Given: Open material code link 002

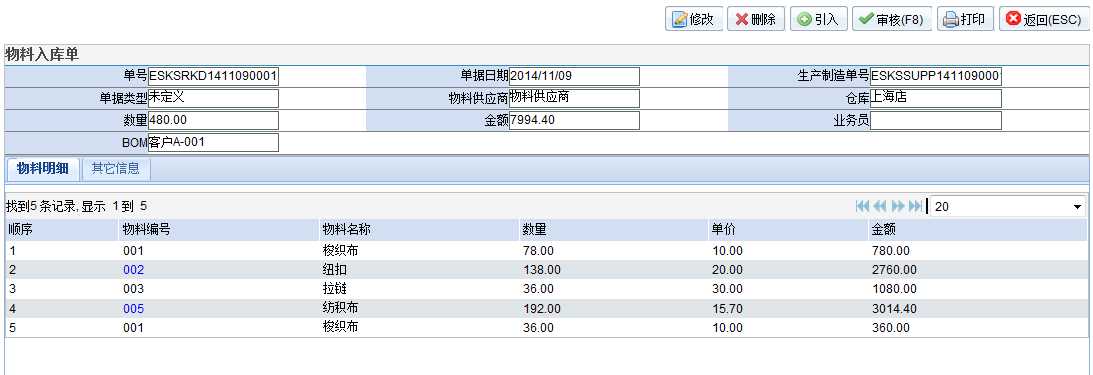Looking at the screenshot, I should pyautogui.click(x=133, y=270).
